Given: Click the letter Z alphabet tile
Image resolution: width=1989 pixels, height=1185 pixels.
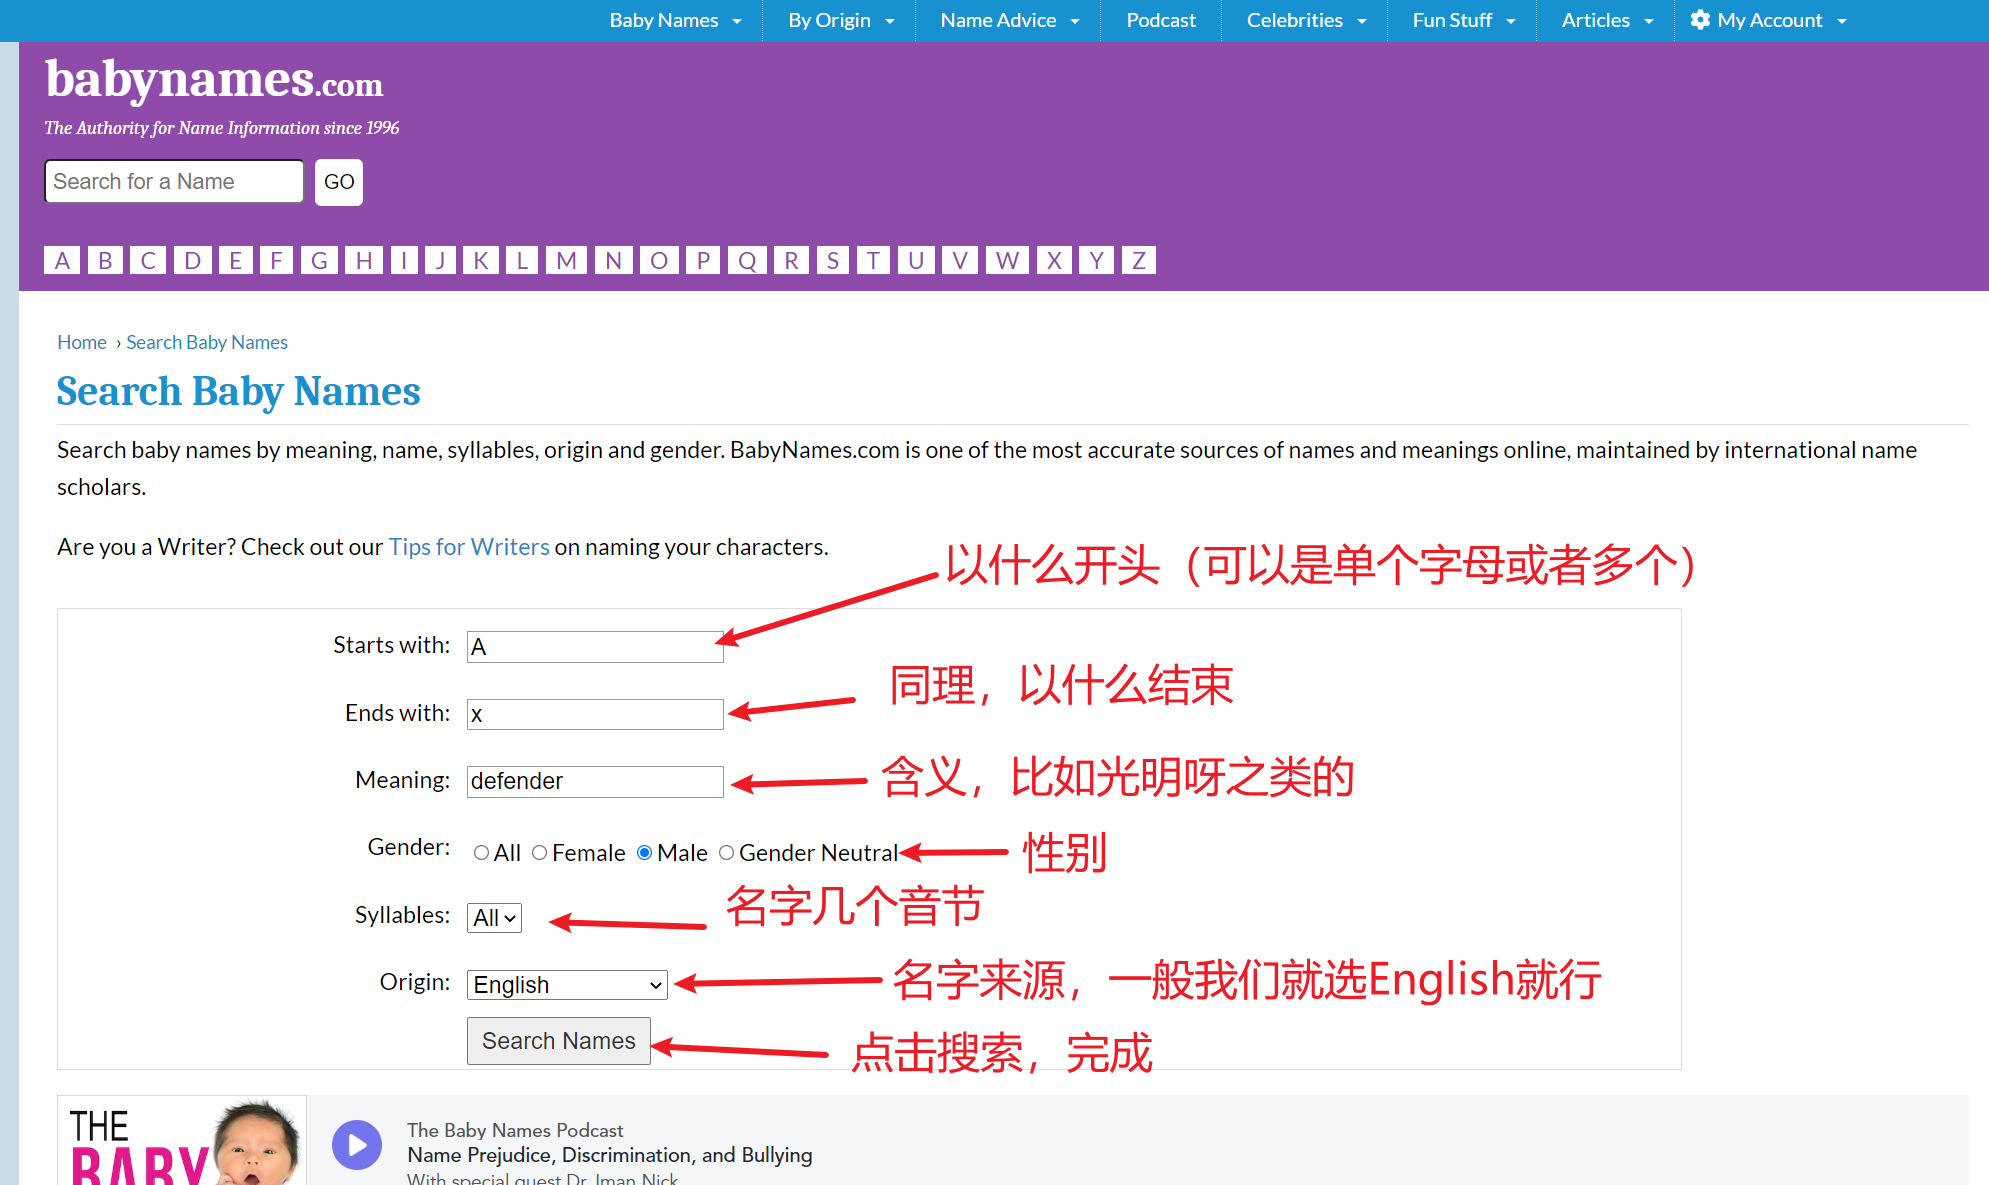Looking at the screenshot, I should pos(1138,261).
